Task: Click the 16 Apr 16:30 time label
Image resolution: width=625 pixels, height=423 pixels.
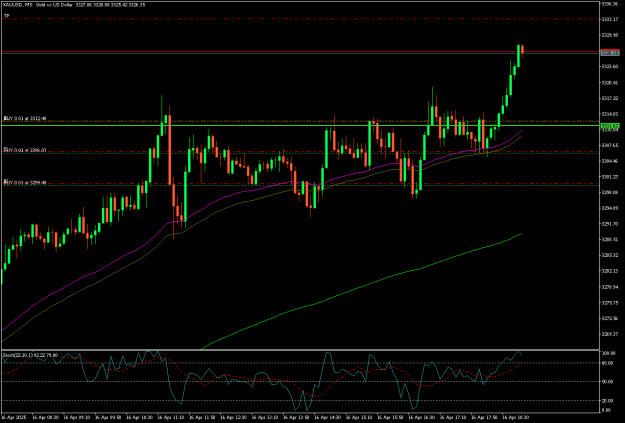Action: tap(422, 417)
